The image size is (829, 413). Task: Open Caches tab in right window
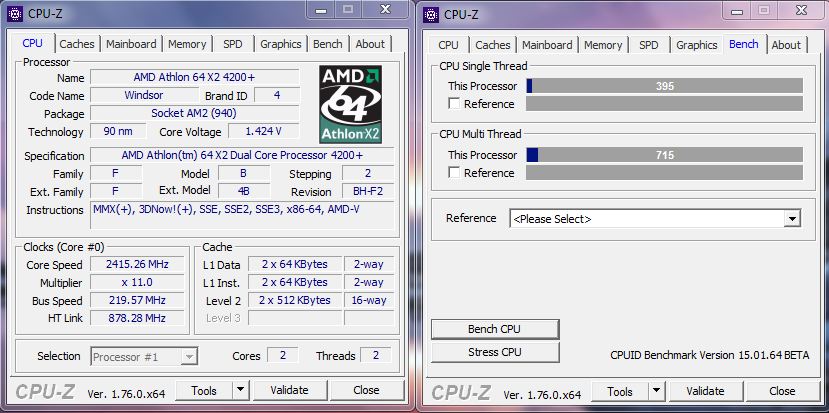click(493, 45)
